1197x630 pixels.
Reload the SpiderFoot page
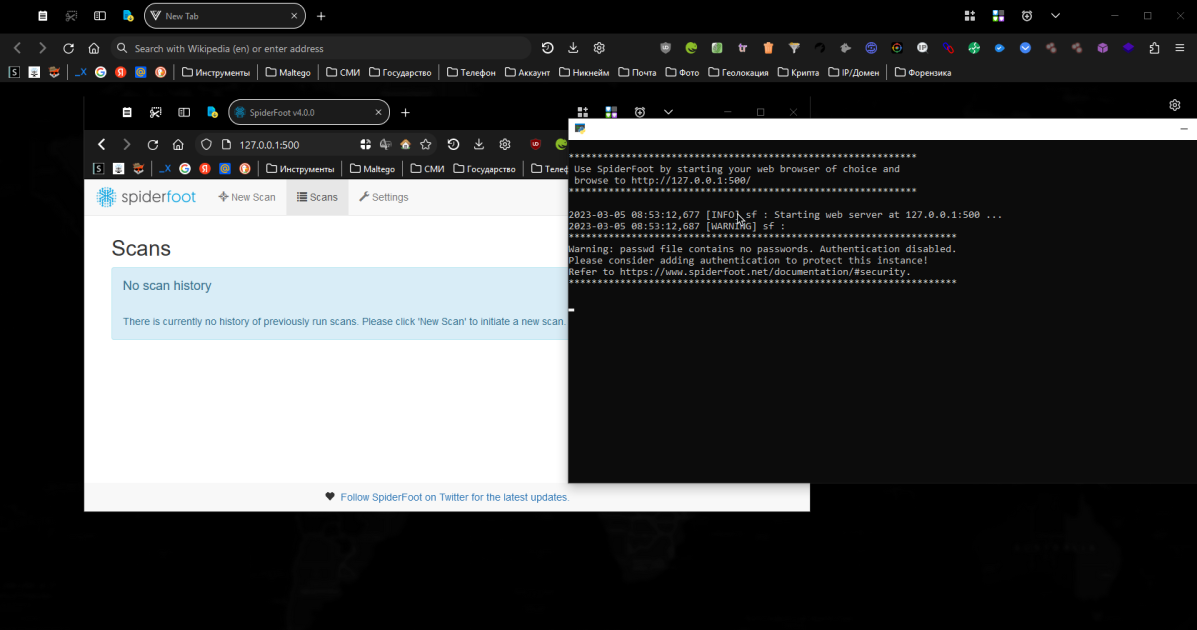153,144
